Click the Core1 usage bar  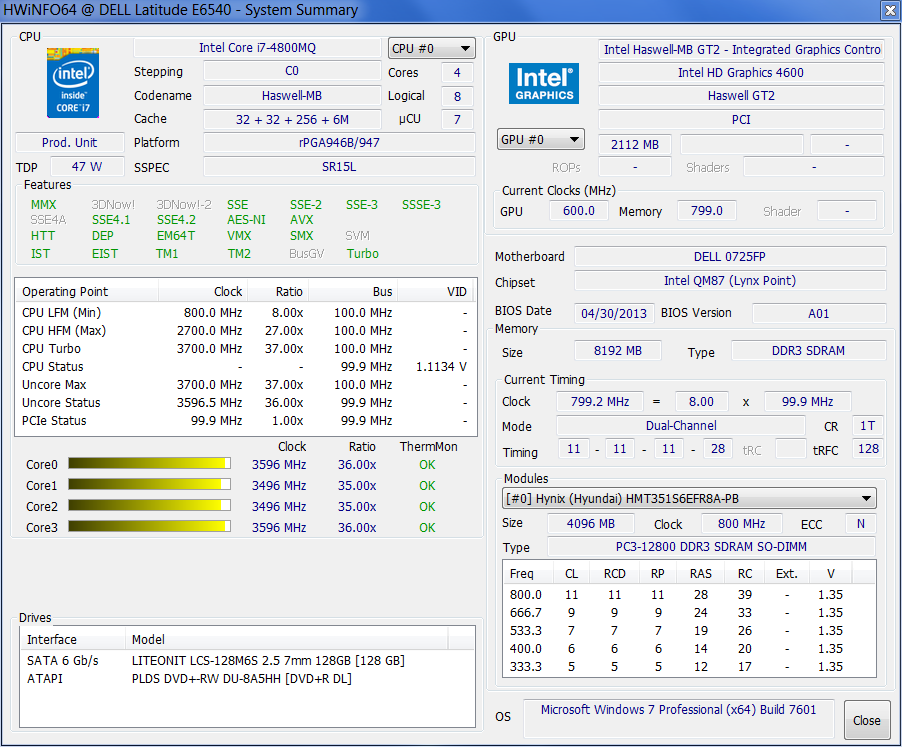coord(150,485)
